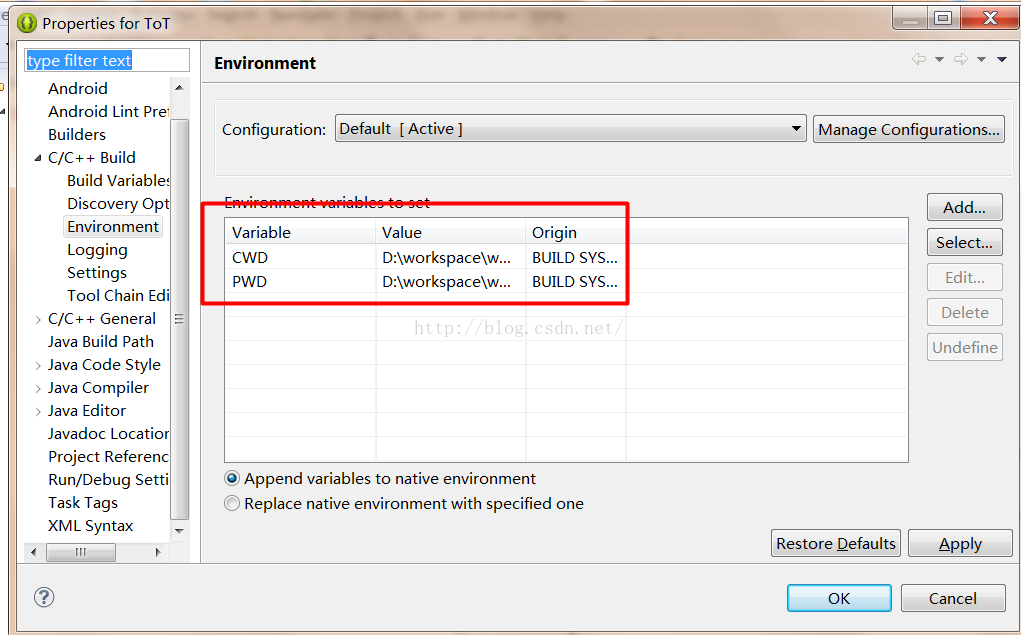Screen dimensions: 1021x635
Task: Collapse the C/C++ Build tree node
Action: click(38, 158)
